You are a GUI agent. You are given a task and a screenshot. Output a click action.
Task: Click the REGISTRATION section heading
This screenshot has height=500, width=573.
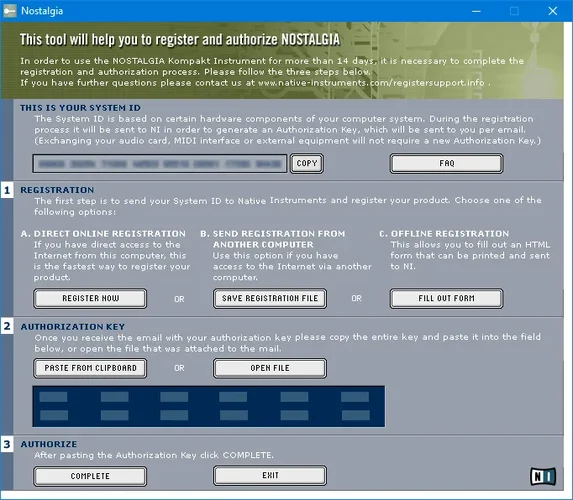point(57,190)
